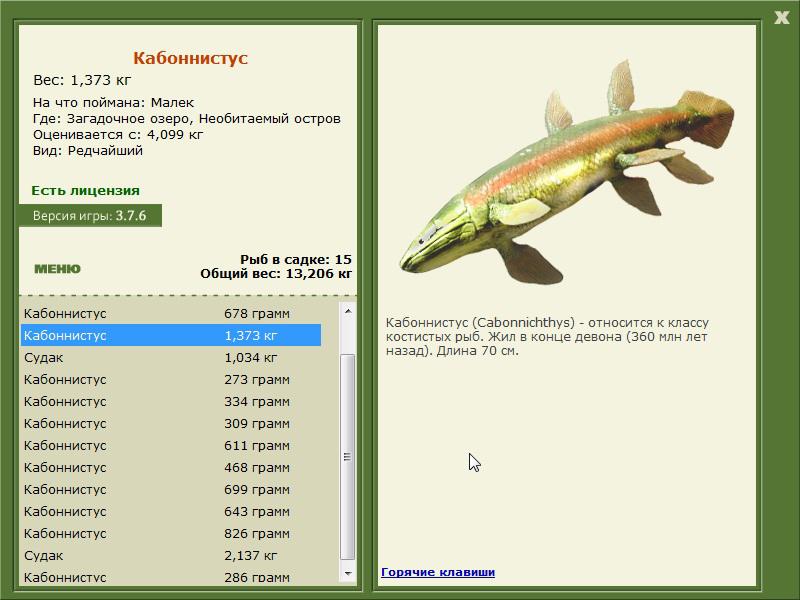
Task: Select Кабоннистус 286 грамм row
Action: click(171, 577)
